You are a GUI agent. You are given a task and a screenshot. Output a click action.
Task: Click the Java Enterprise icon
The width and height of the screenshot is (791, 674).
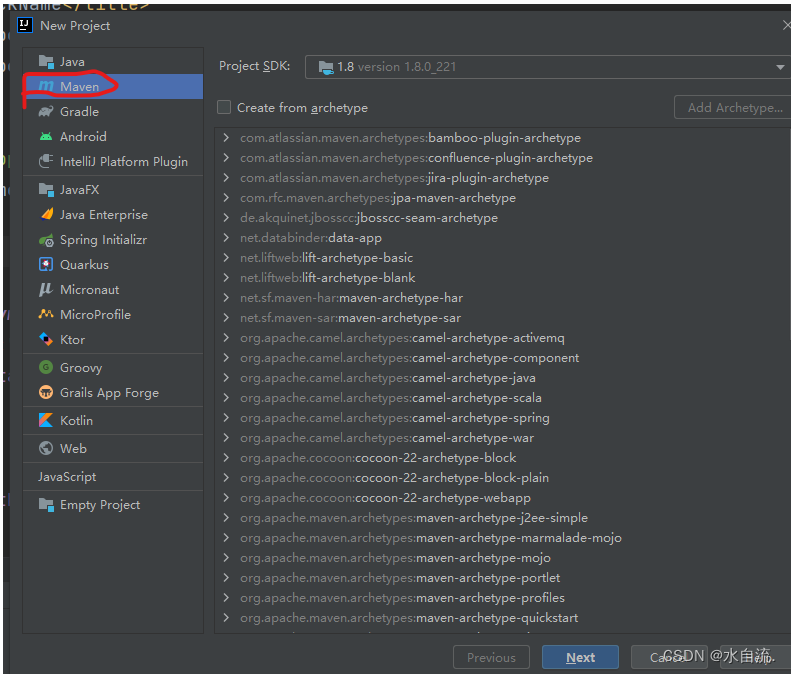click(x=46, y=214)
